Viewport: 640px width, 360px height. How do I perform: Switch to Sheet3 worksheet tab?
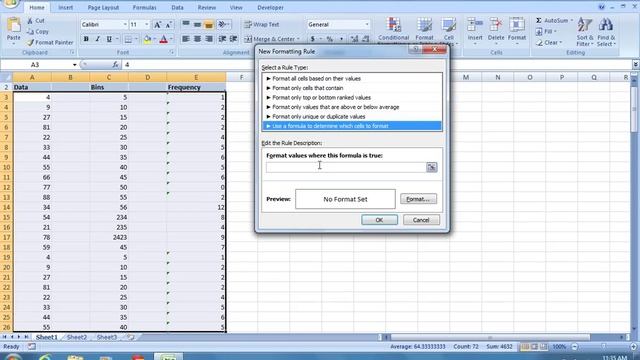(107, 337)
